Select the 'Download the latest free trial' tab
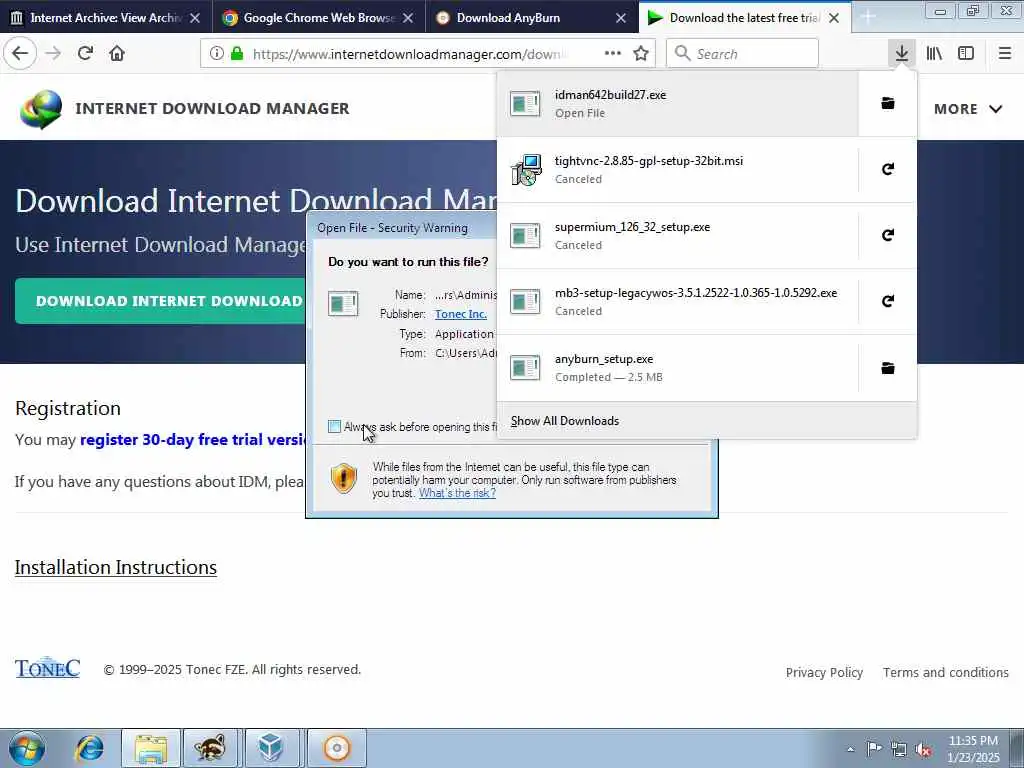Image resolution: width=1024 pixels, height=768 pixels. [x=744, y=18]
